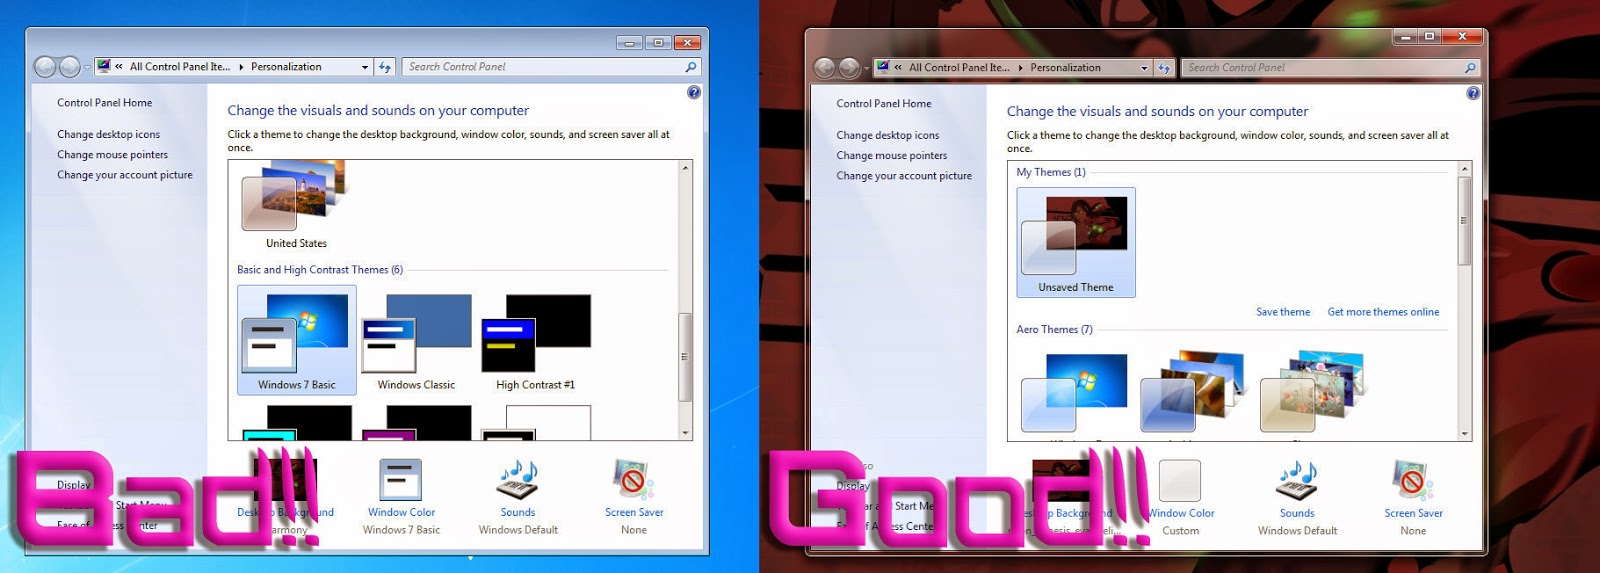
Task: Open Change your account picture, right window
Action: [904, 175]
